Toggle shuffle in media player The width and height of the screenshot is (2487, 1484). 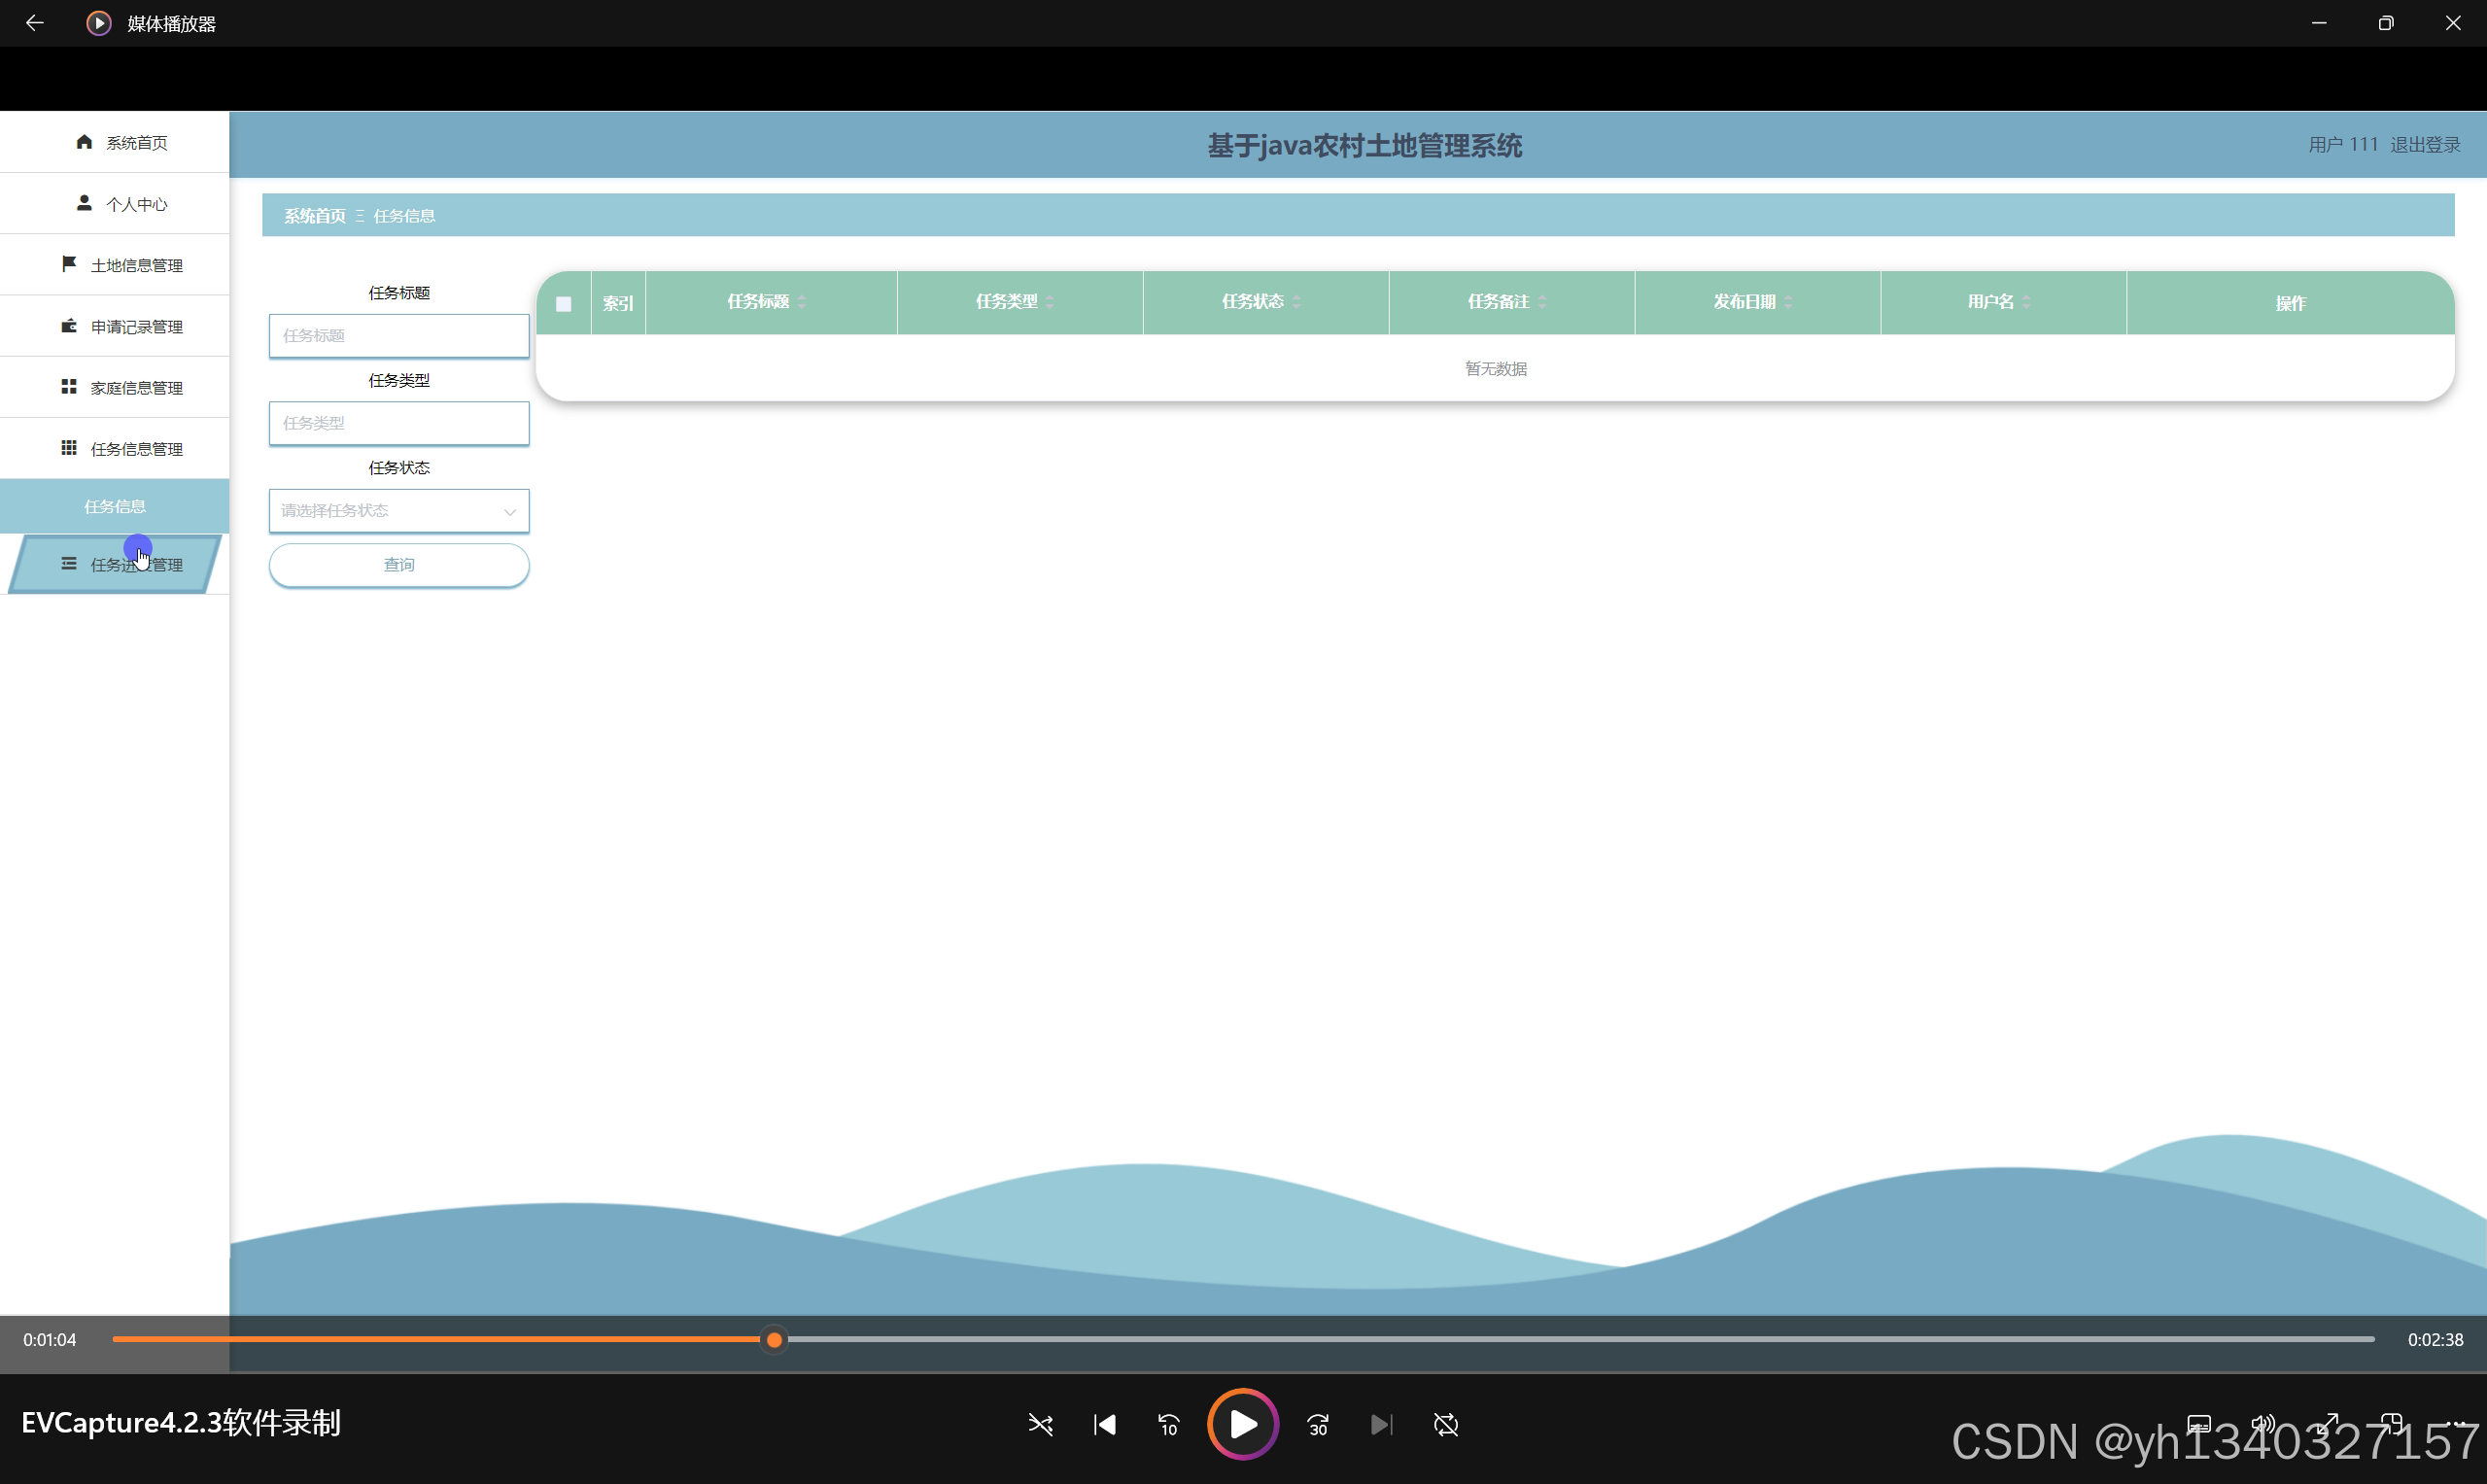coord(1040,1424)
